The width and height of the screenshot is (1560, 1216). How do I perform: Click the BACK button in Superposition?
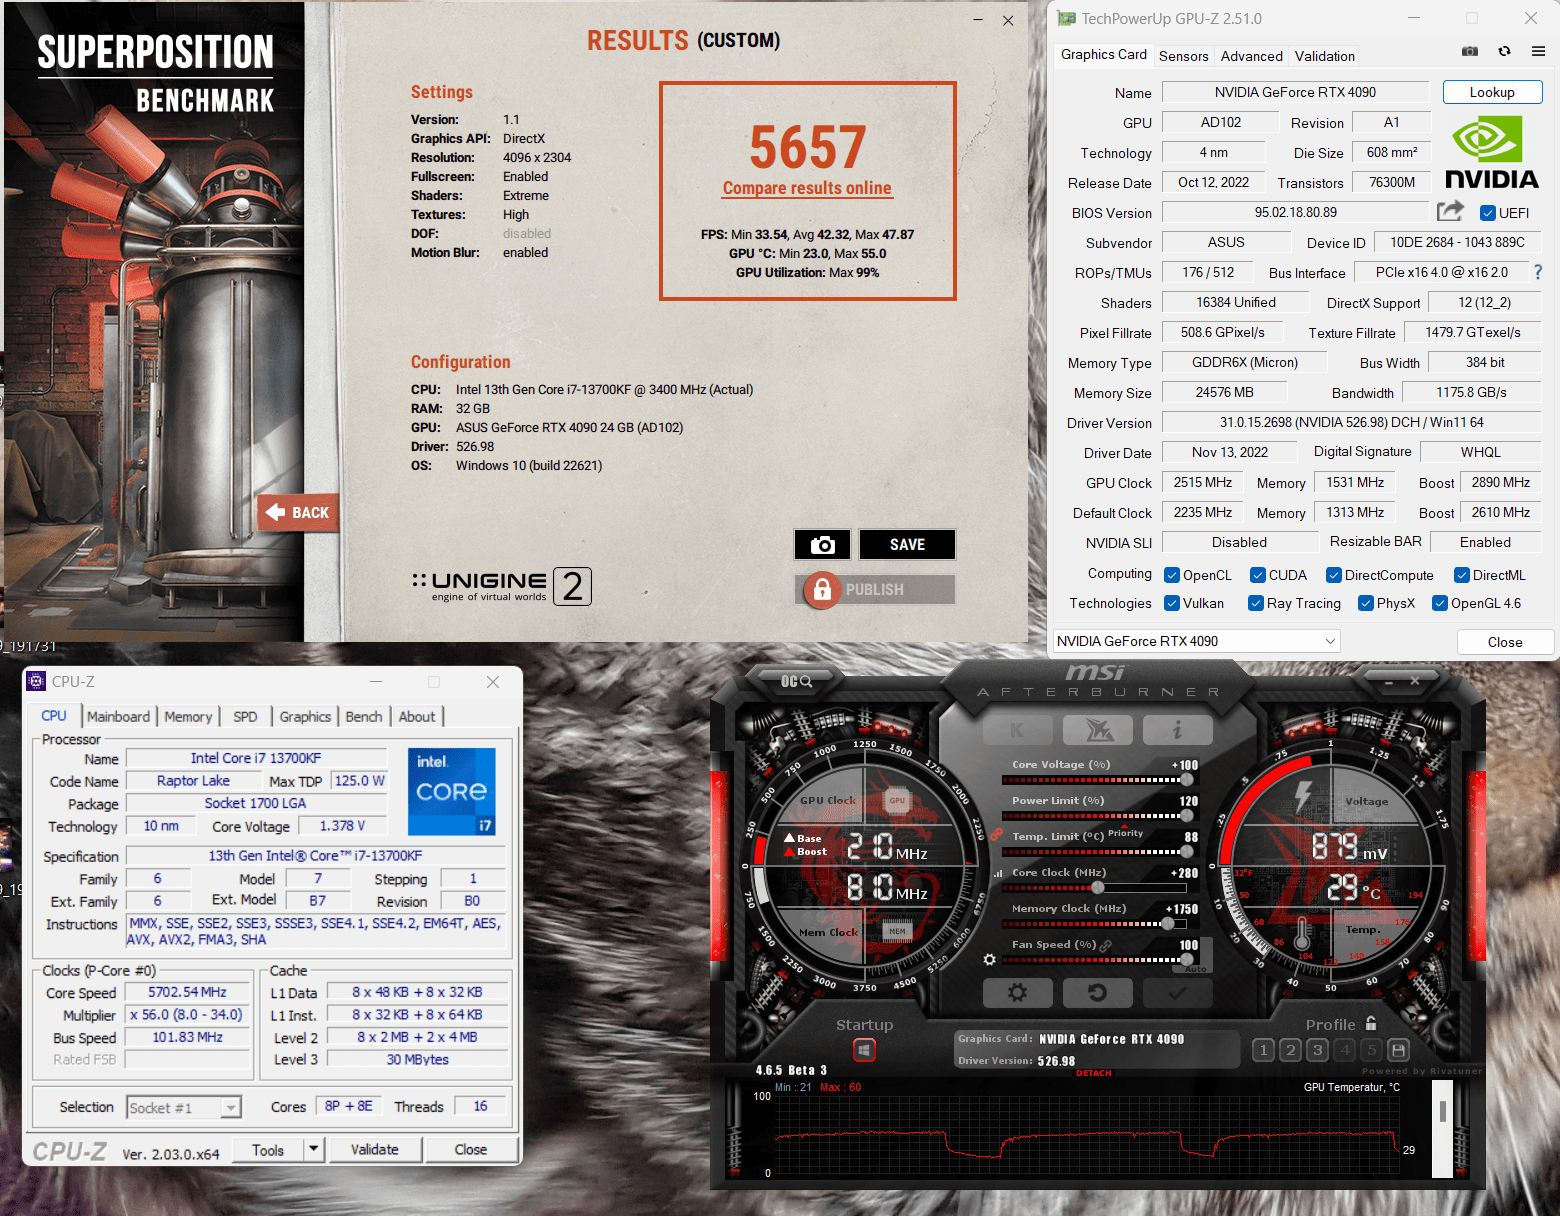(298, 512)
